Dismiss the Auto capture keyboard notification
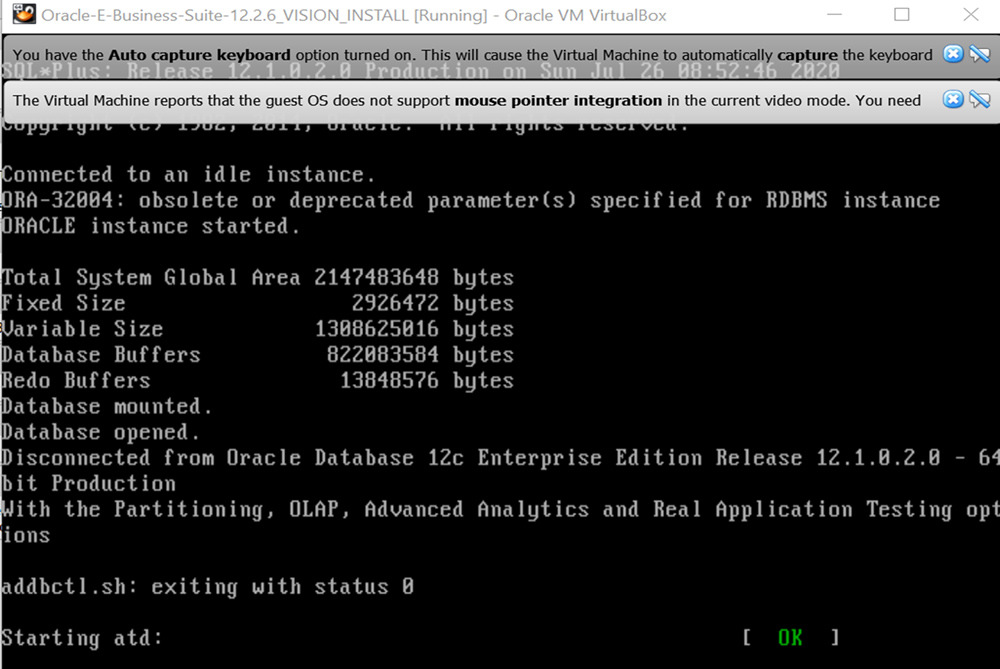Viewport: 1000px width, 669px height. pyautogui.click(x=953, y=54)
